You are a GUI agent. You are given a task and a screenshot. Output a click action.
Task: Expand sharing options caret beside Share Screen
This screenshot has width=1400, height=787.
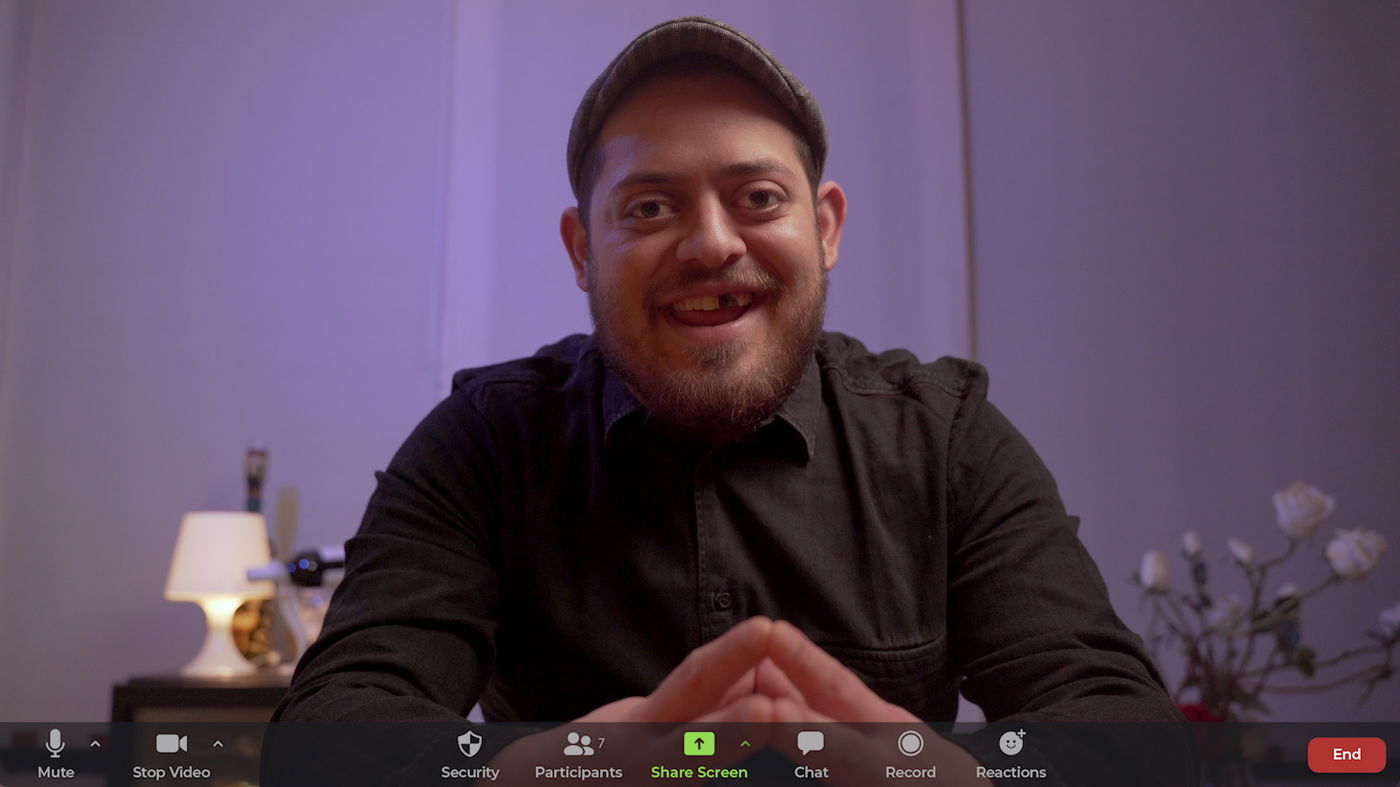745,744
